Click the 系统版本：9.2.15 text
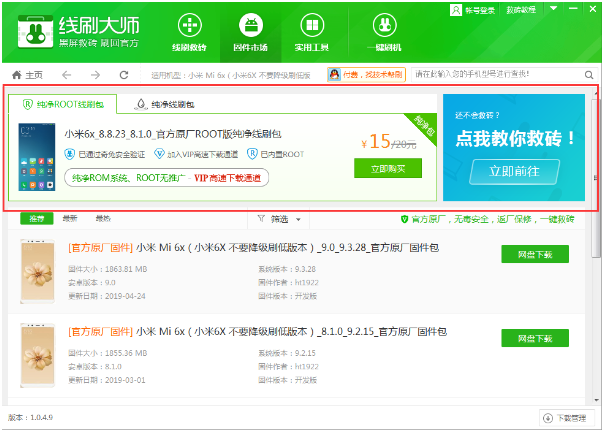Viewport: 605px width, 434px height. click(287, 353)
